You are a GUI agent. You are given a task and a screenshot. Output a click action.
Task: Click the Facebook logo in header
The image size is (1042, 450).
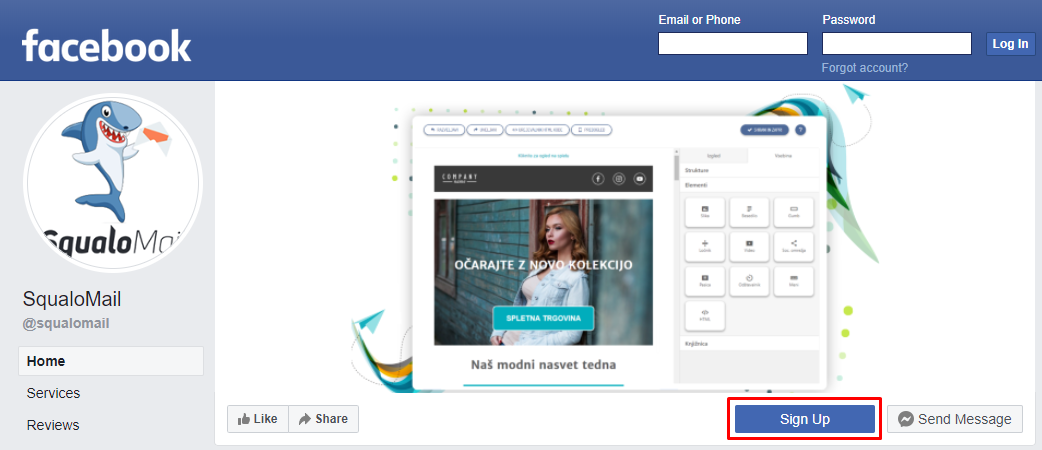tap(106, 46)
